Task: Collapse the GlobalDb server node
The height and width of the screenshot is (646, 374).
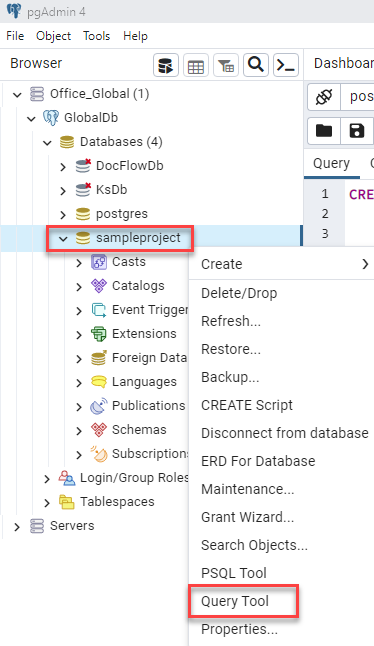Action: [31, 119]
